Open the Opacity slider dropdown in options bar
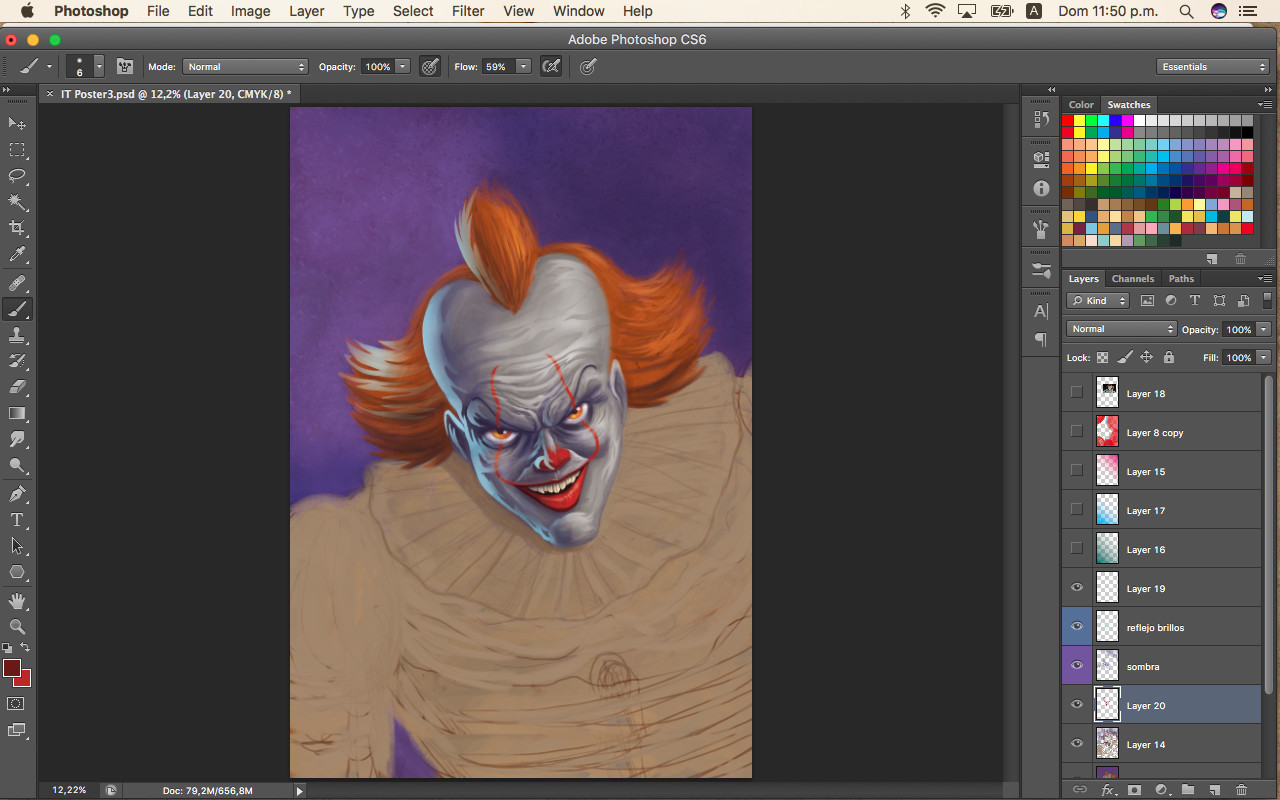The height and width of the screenshot is (800, 1280). pyautogui.click(x=403, y=67)
